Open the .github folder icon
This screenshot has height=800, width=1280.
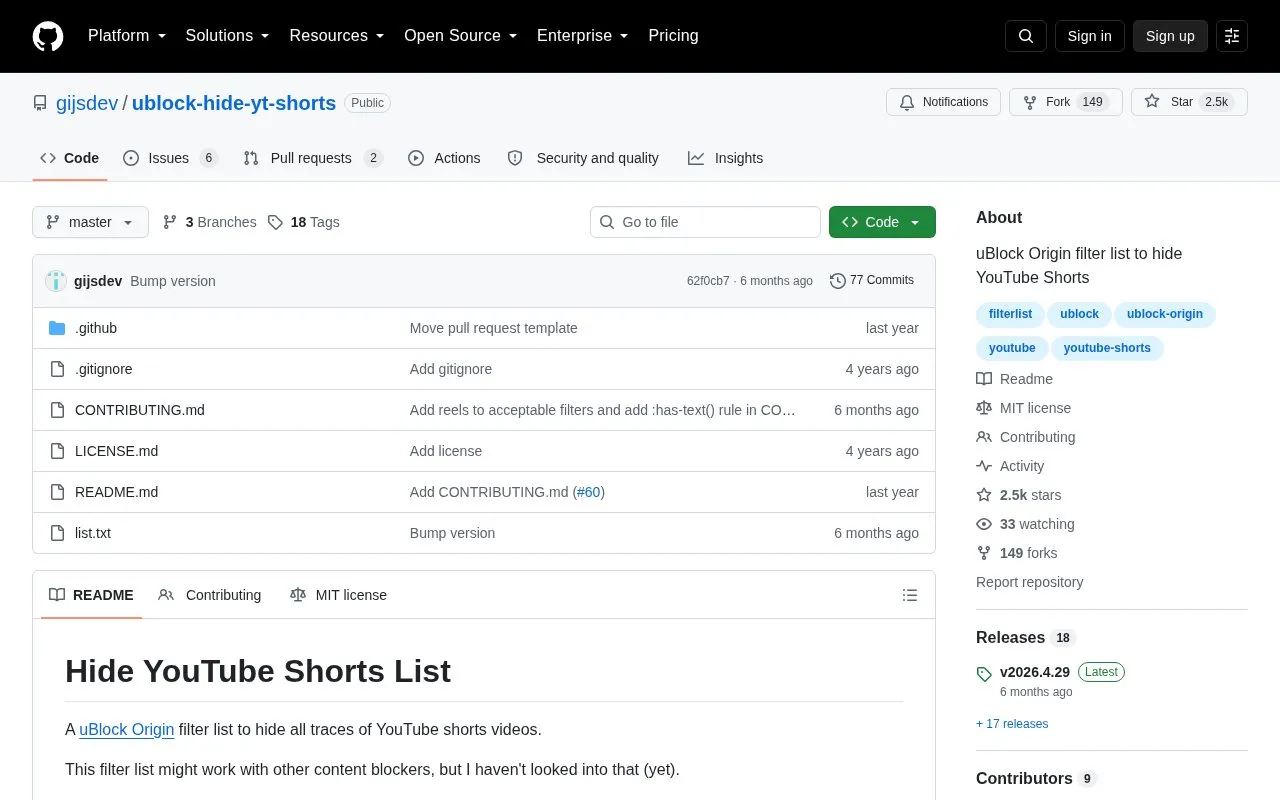[x=57, y=328]
